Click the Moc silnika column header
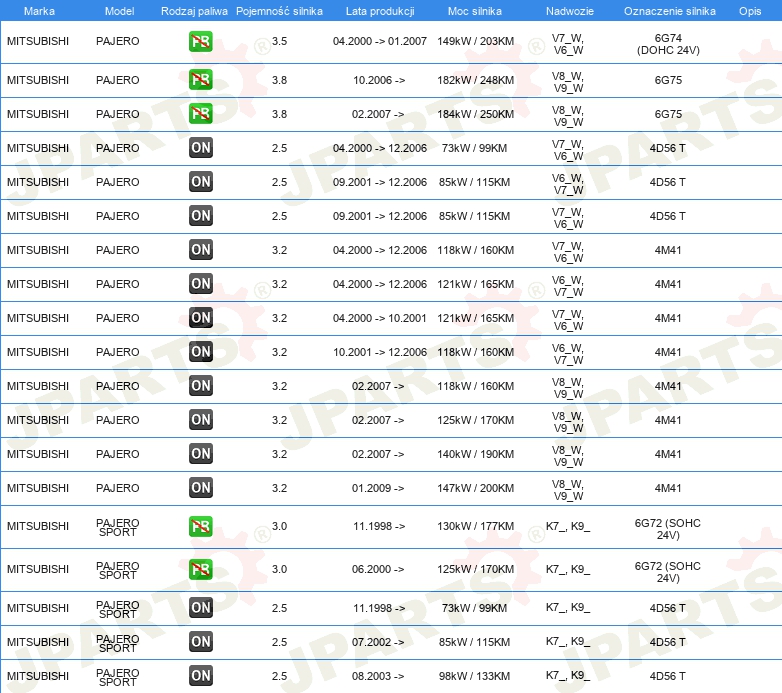 tap(475, 11)
